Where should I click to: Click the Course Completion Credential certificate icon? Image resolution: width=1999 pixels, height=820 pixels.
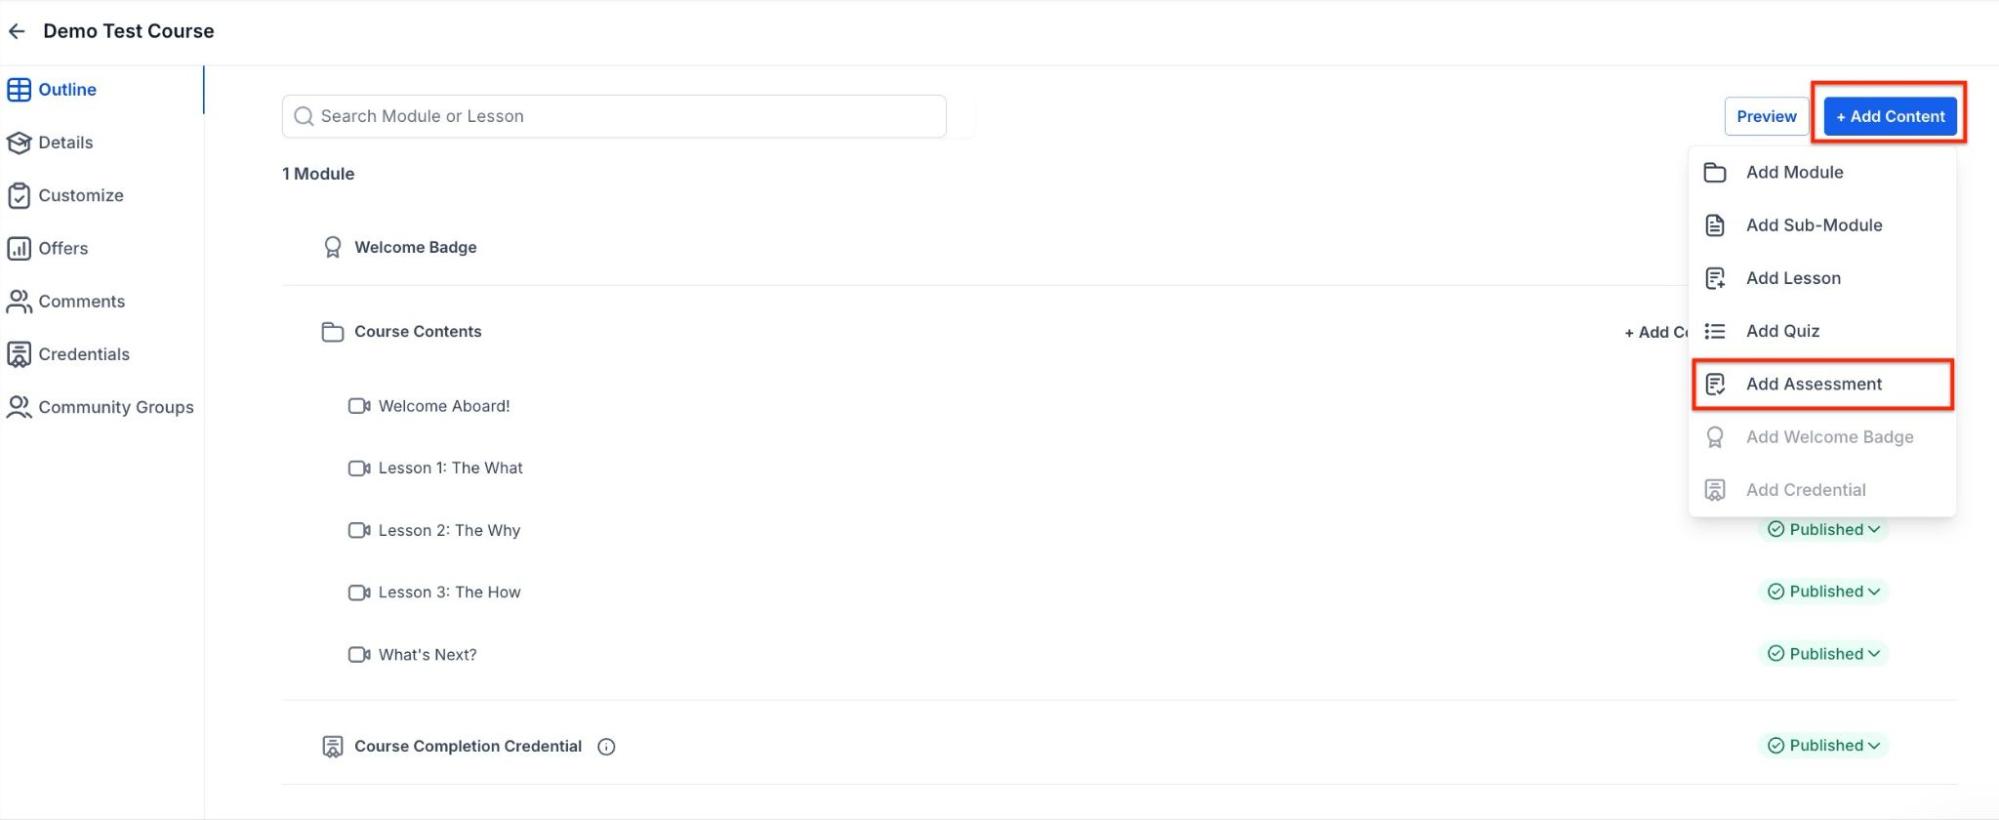click(x=332, y=747)
